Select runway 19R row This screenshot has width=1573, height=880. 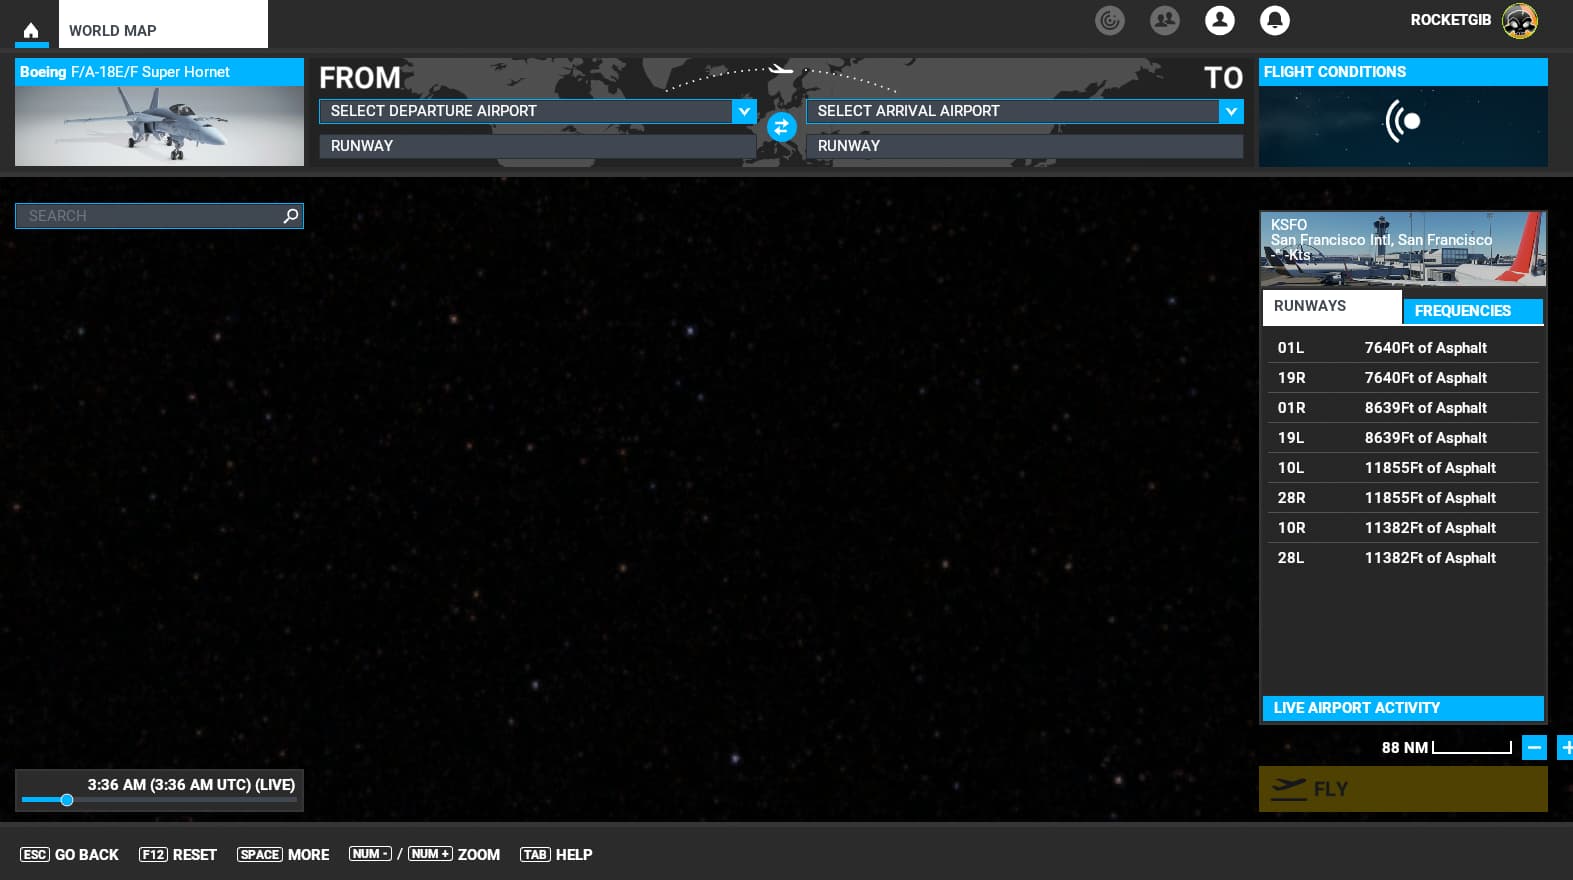tap(1403, 378)
